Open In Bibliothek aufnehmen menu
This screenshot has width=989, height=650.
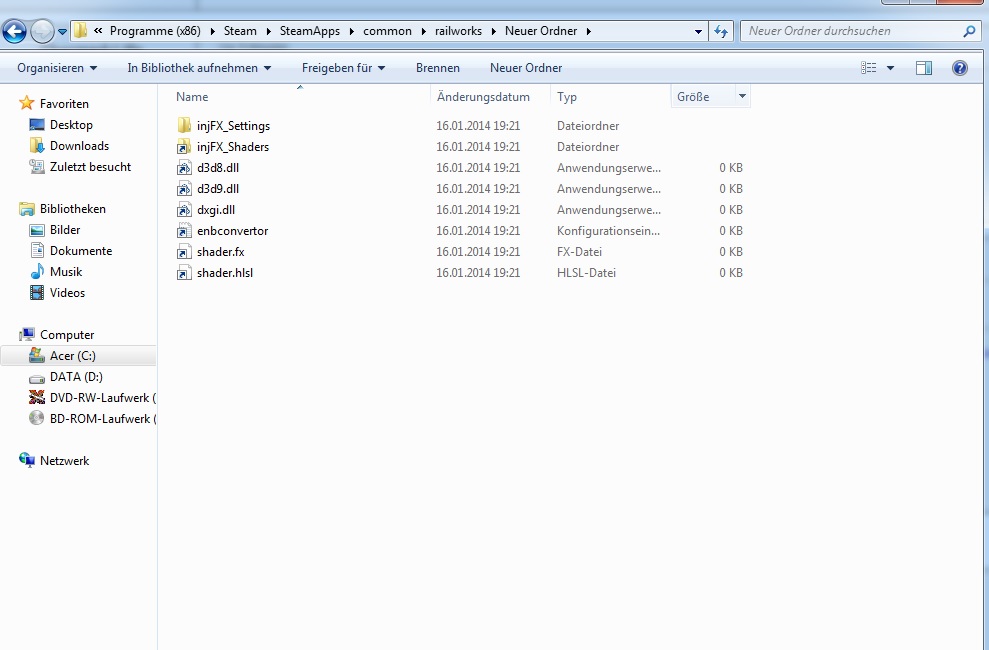click(199, 67)
